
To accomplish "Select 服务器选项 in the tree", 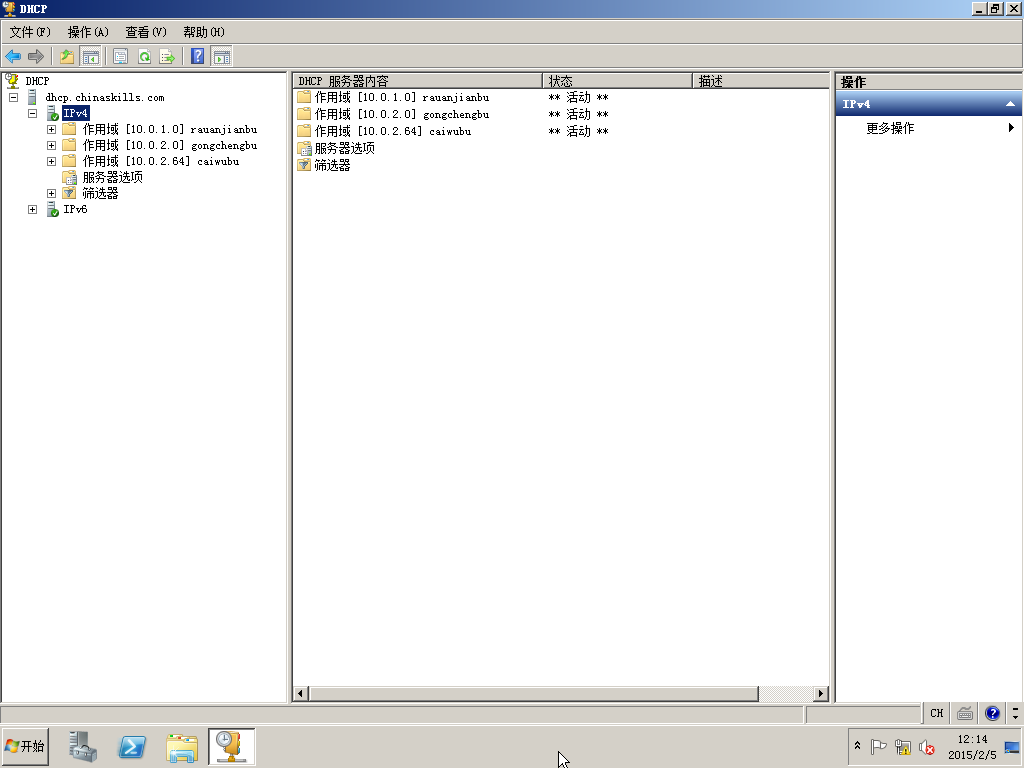I will pyautogui.click(x=112, y=177).
